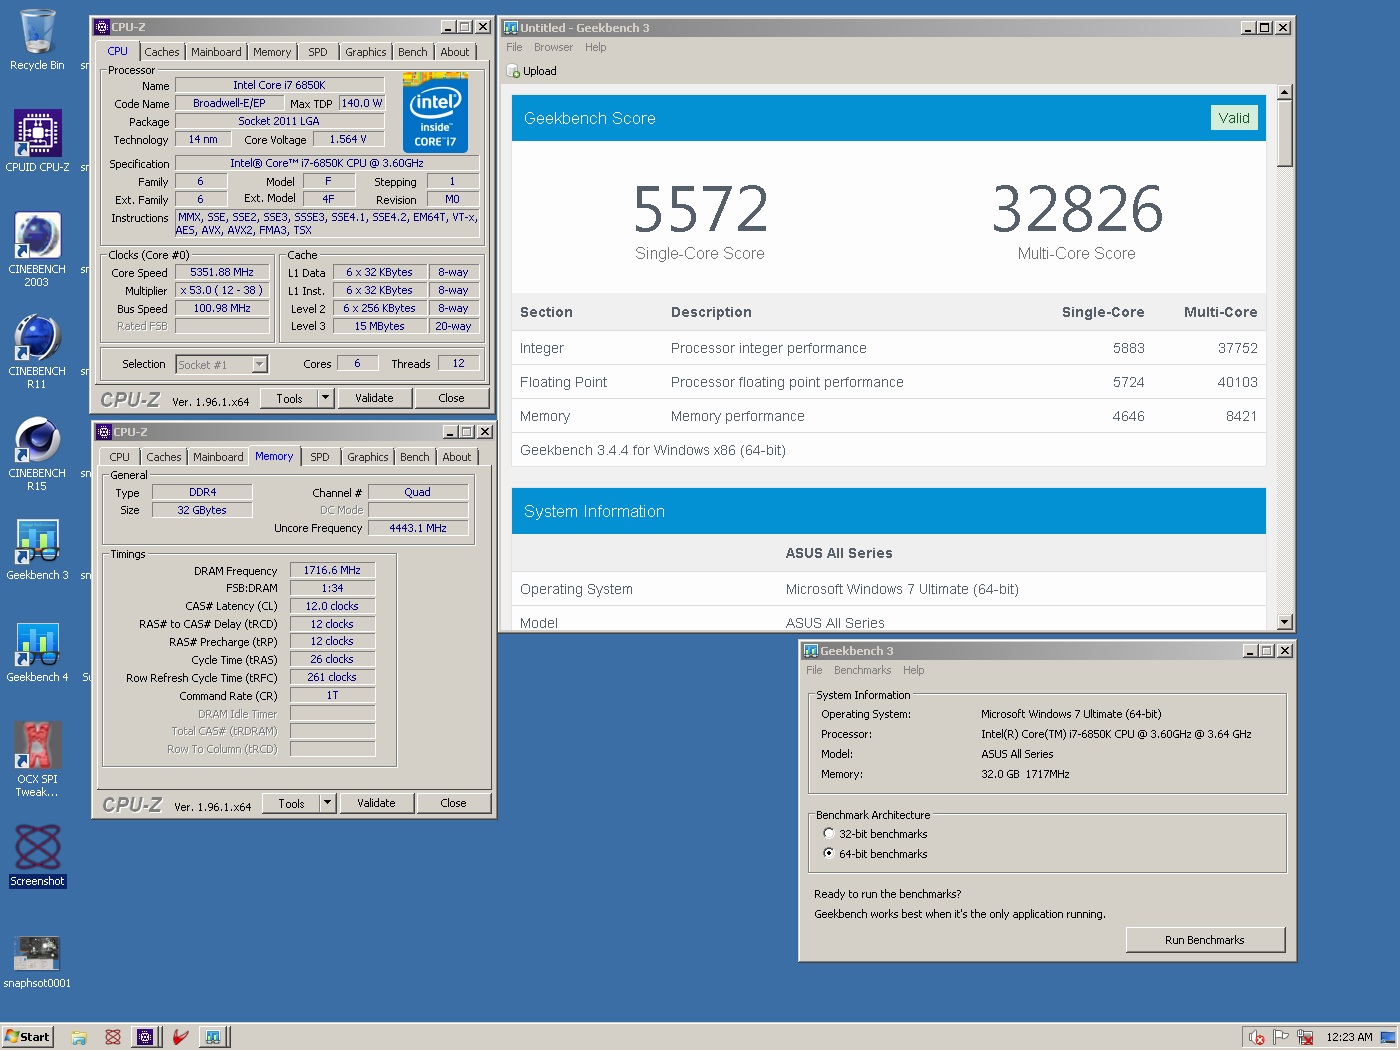Open Bench tab in upper CPU-Z window
This screenshot has width=1400, height=1050.
(413, 52)
